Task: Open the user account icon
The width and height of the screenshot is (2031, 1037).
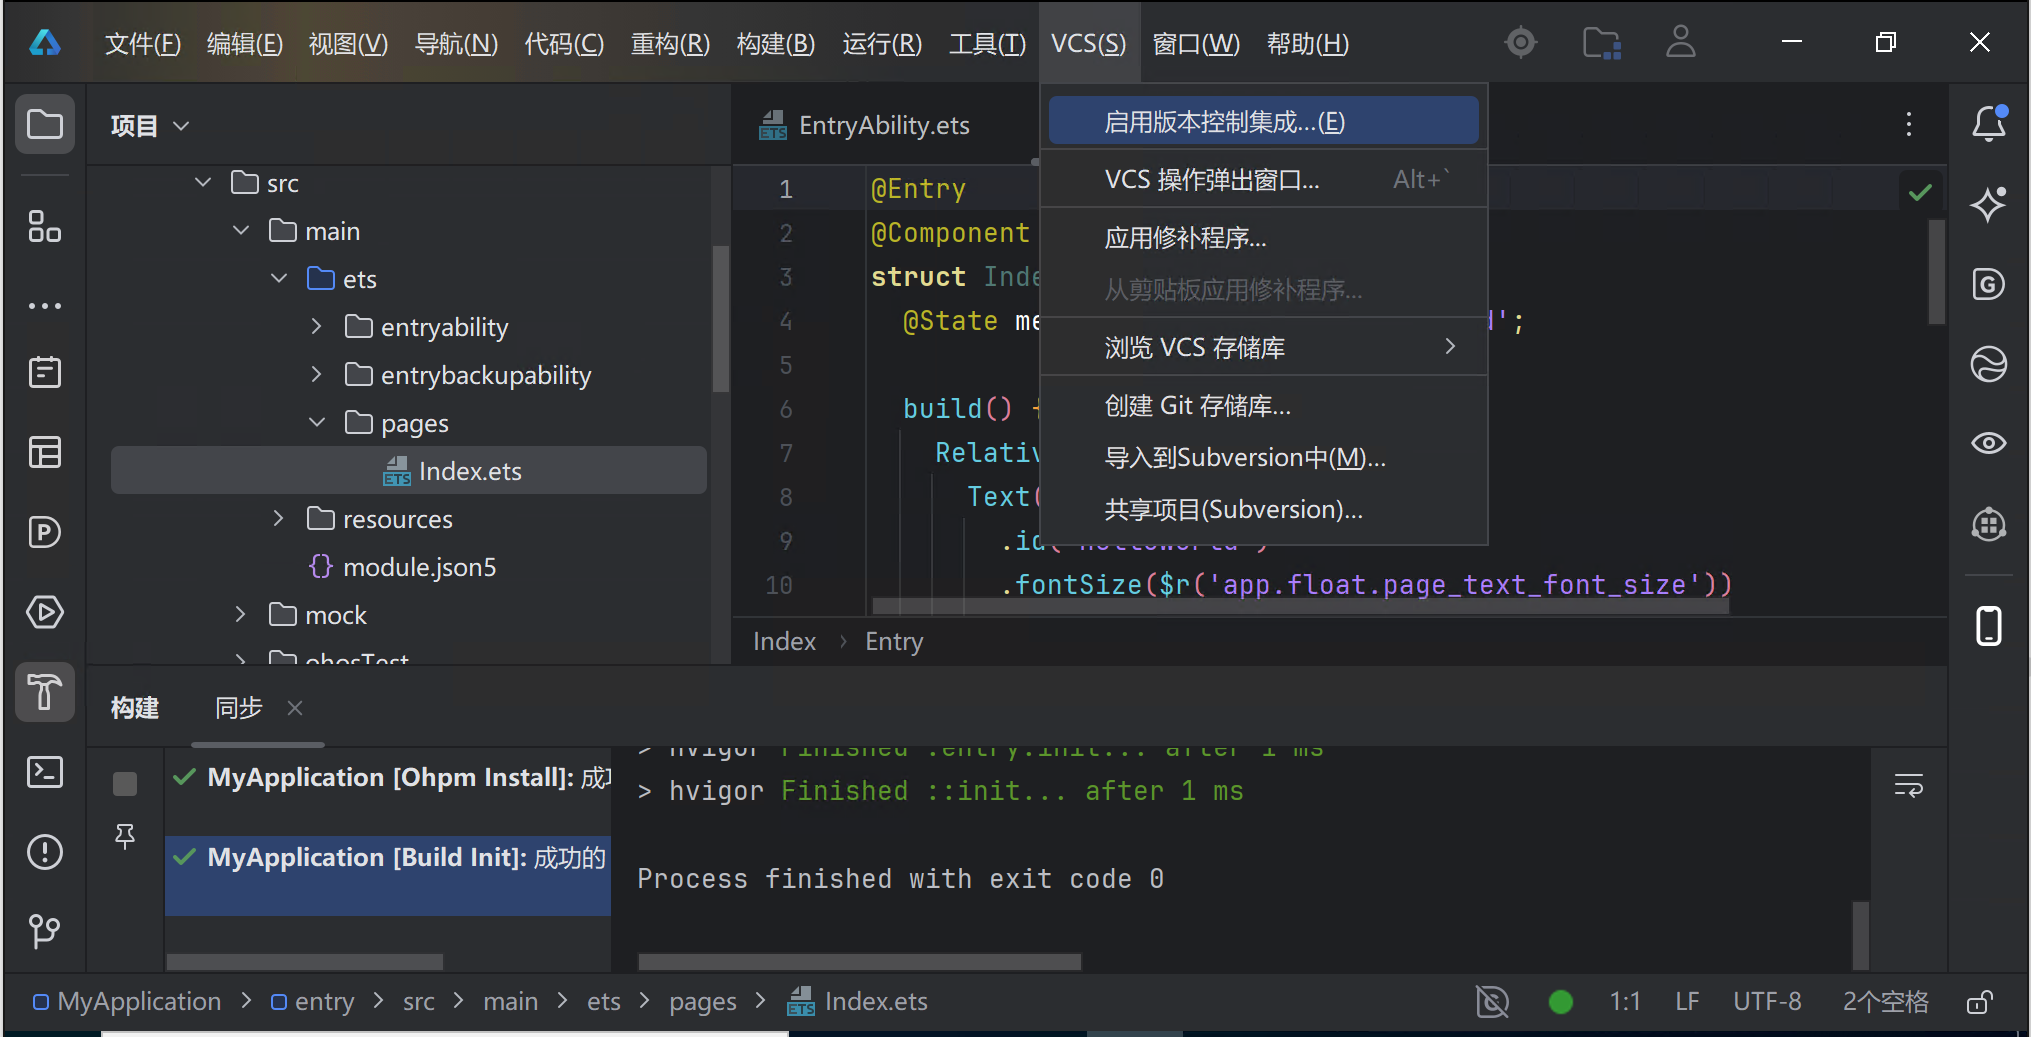Action: 1681,42
